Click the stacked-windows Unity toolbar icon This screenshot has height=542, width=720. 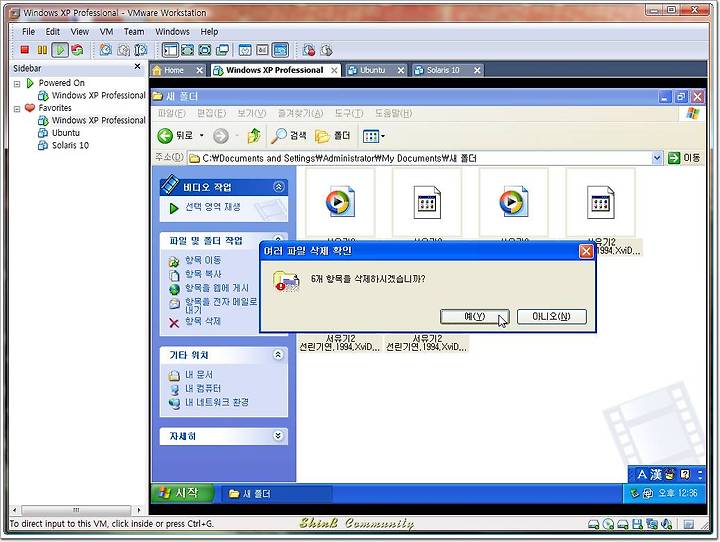[x=222, y=50]
